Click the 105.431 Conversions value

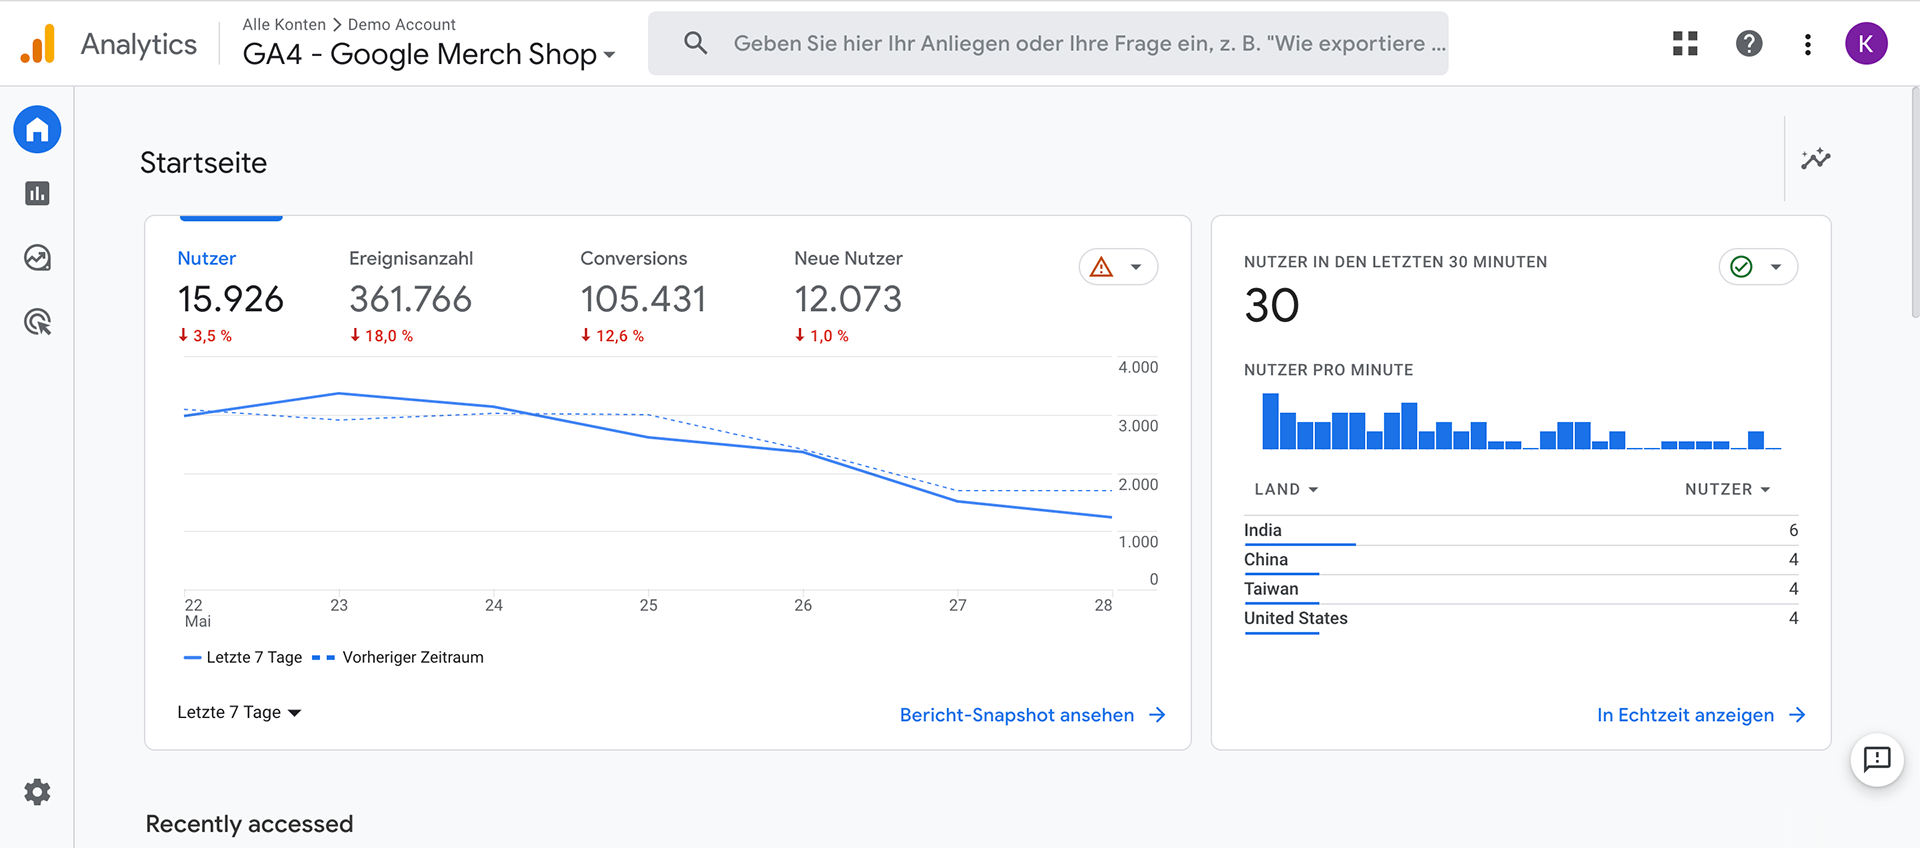[643, 299]
